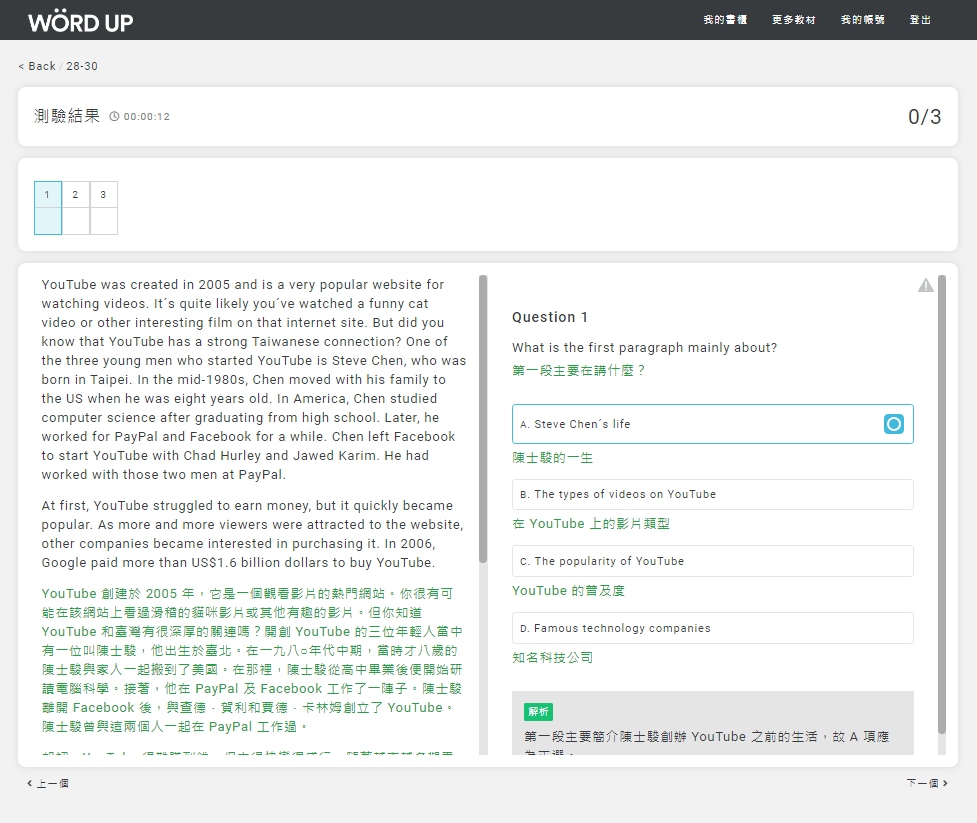Click the 0/3 score text
The height and width of the screenshot is (823, 977).
tap(925, 117)
